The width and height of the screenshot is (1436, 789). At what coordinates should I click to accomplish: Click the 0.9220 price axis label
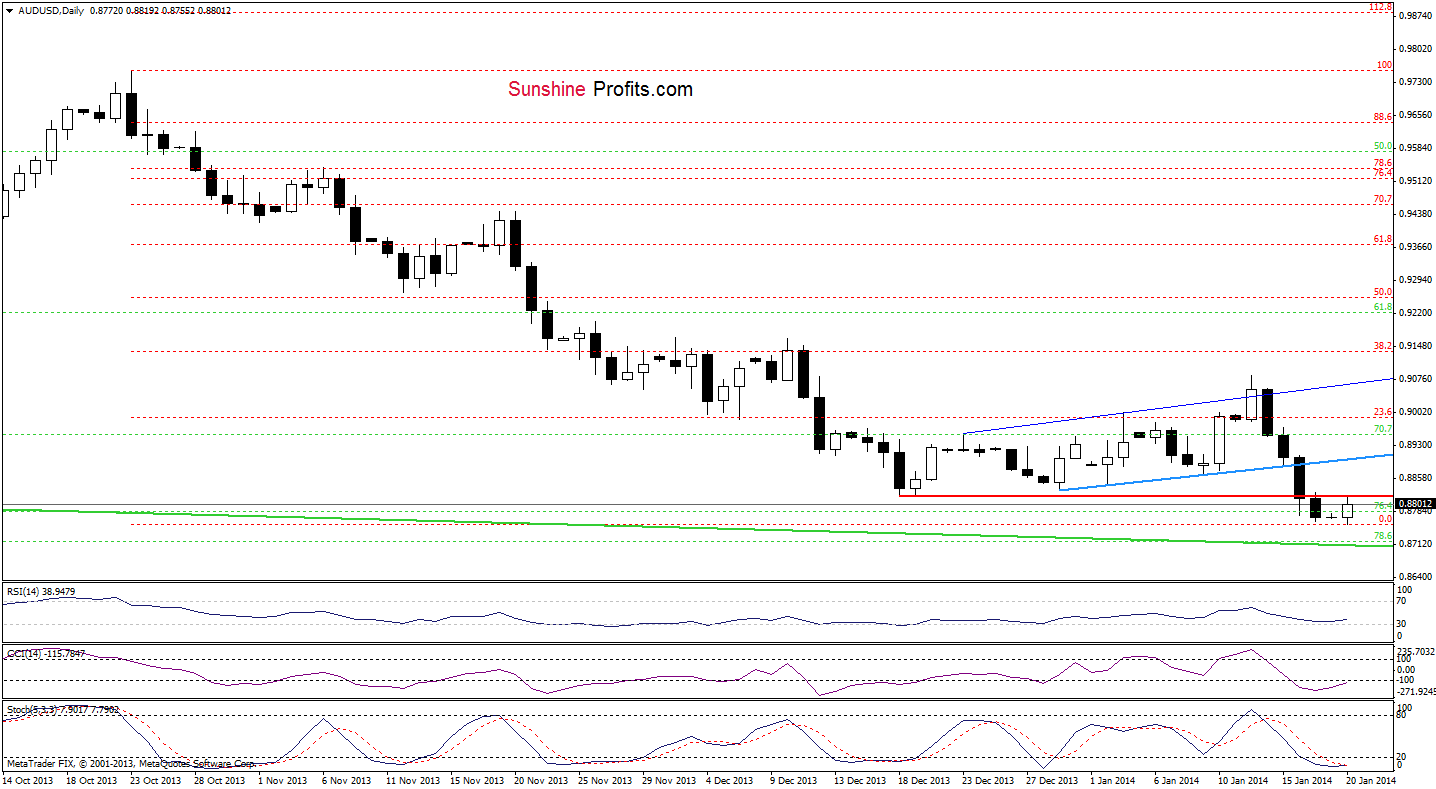point(1415,313)
